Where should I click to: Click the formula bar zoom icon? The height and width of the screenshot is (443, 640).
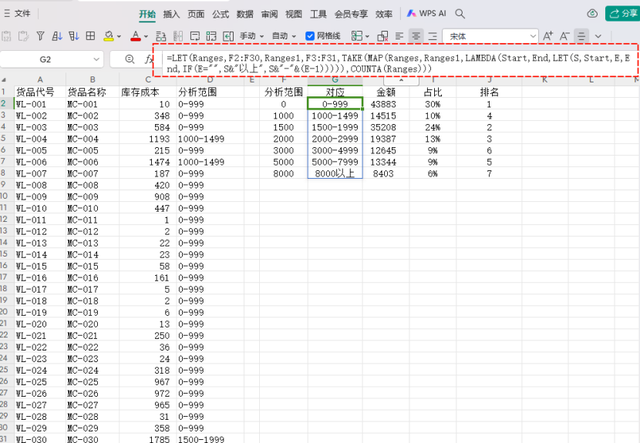click(x=129, y=59)
